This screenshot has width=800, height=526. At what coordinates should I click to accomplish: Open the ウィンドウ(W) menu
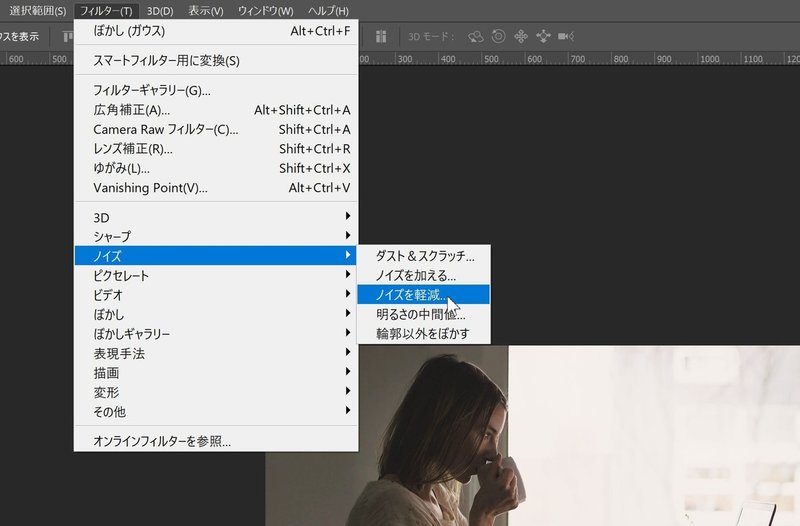click(265, 11)
